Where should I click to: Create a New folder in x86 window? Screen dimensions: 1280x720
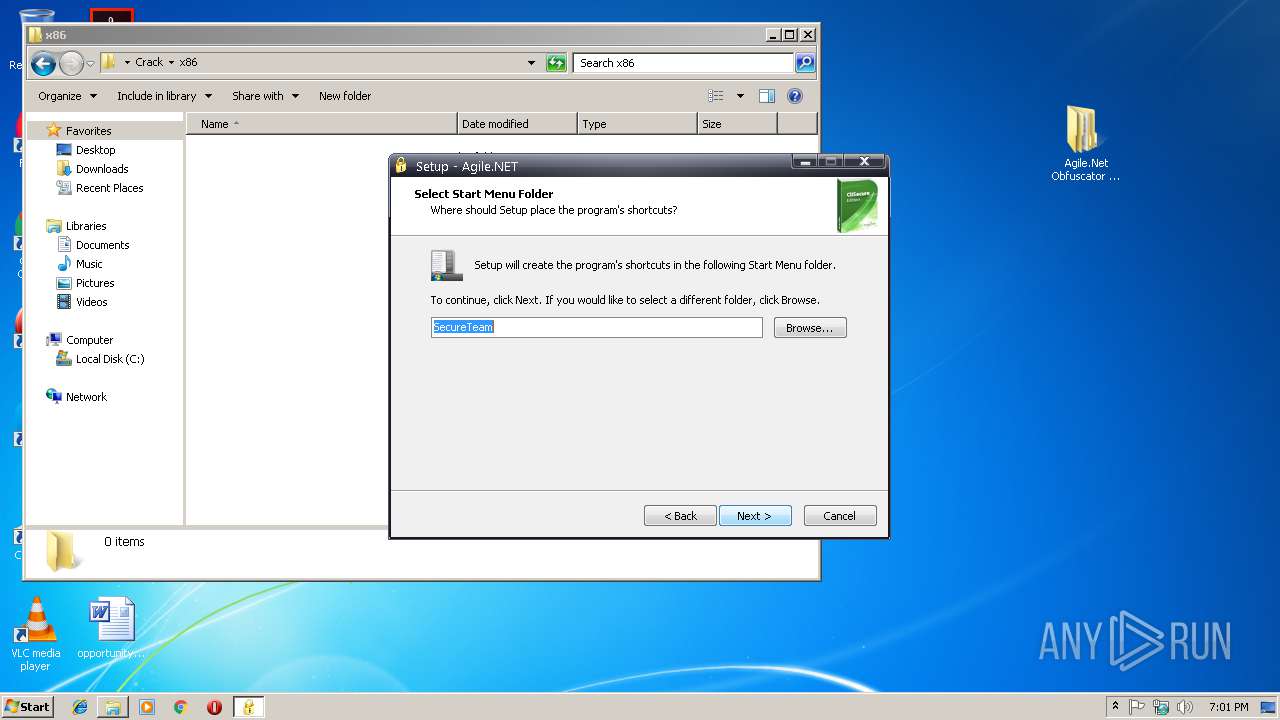point(345,96)
